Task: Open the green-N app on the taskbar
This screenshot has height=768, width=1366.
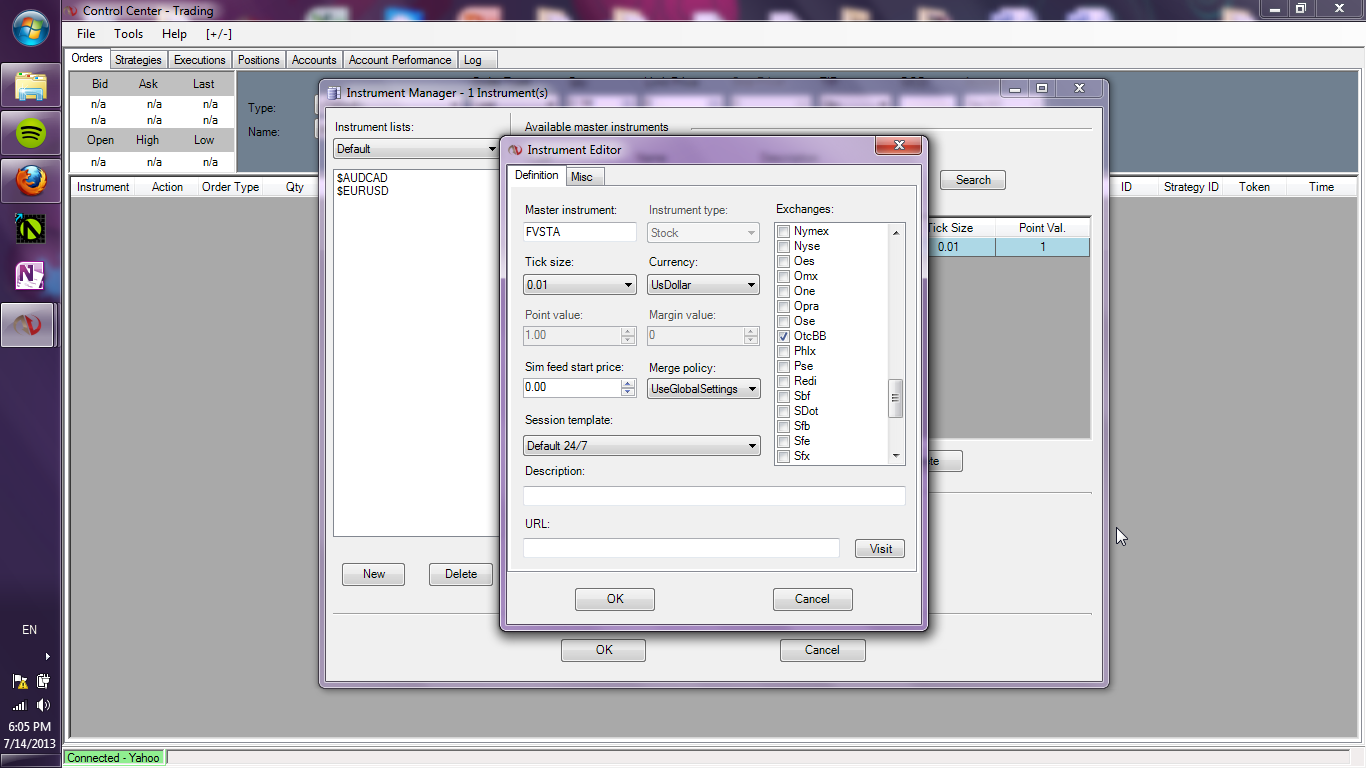Action: click(x=31, y=228)
